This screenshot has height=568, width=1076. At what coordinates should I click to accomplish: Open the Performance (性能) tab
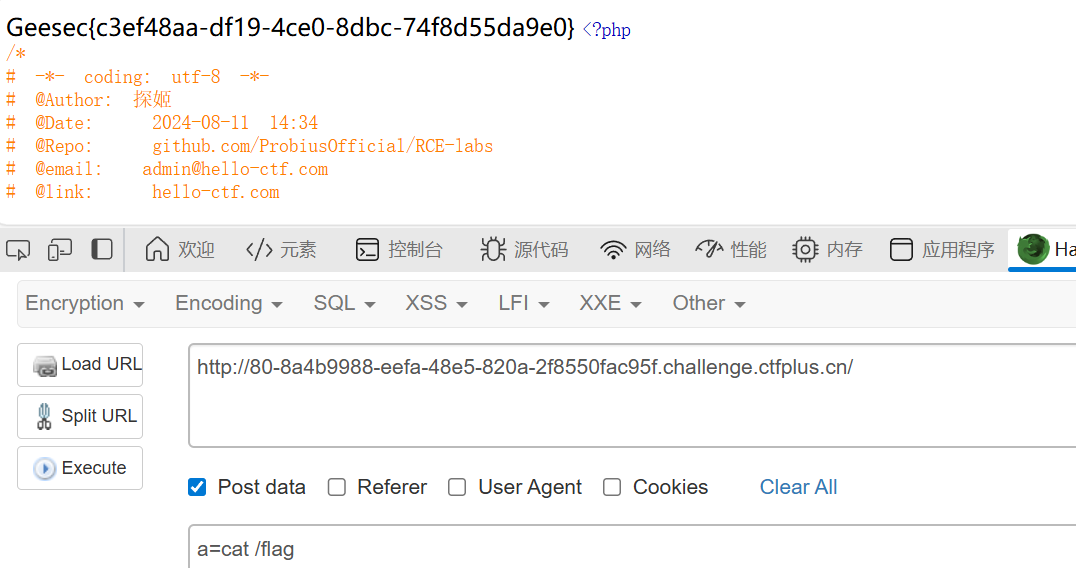(731, 250)
